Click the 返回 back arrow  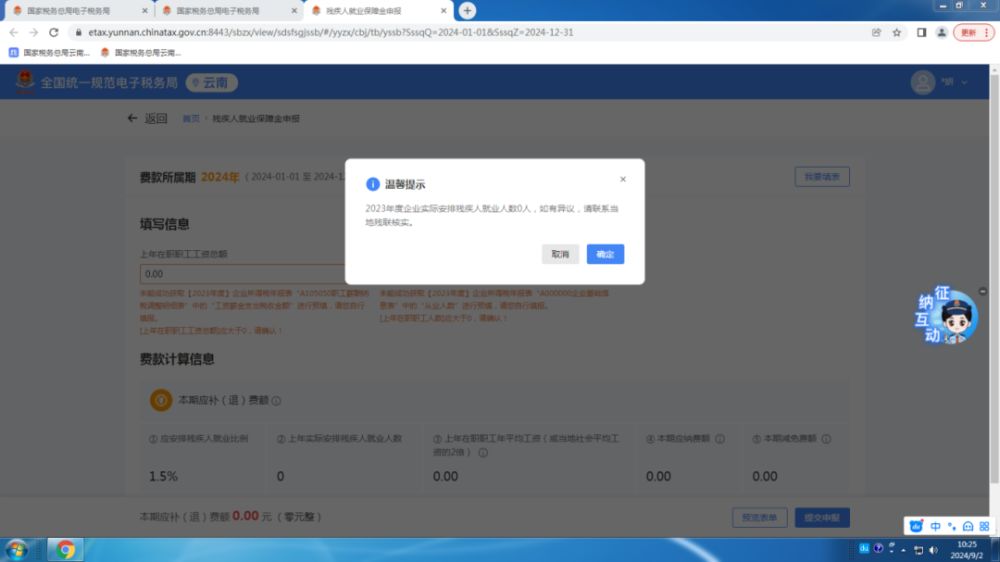pyautogui.click(x=133, y=118)
